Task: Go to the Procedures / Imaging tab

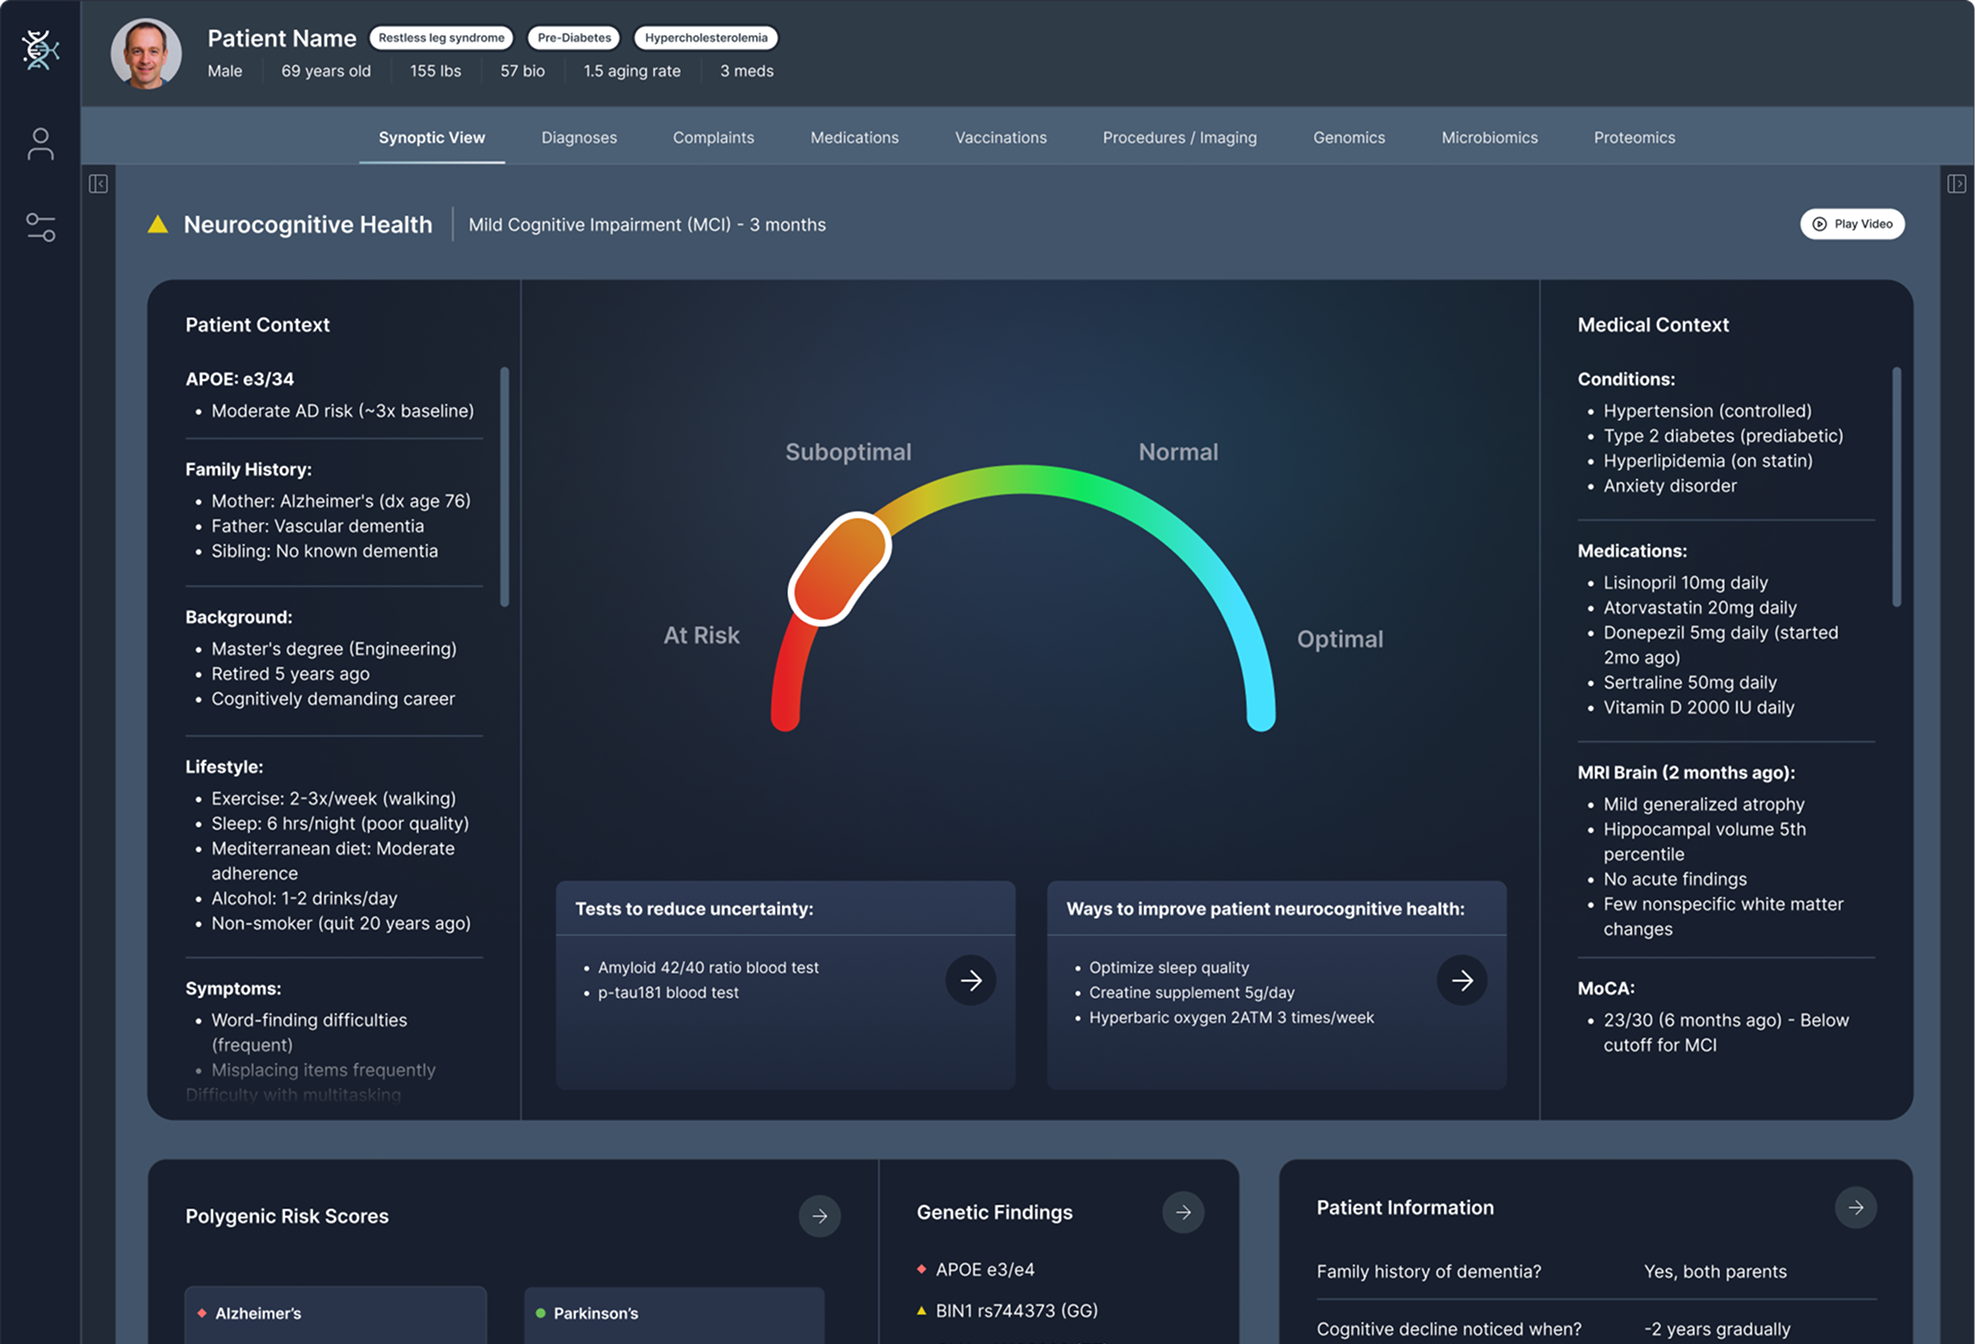Action: tap(1179, 138)
